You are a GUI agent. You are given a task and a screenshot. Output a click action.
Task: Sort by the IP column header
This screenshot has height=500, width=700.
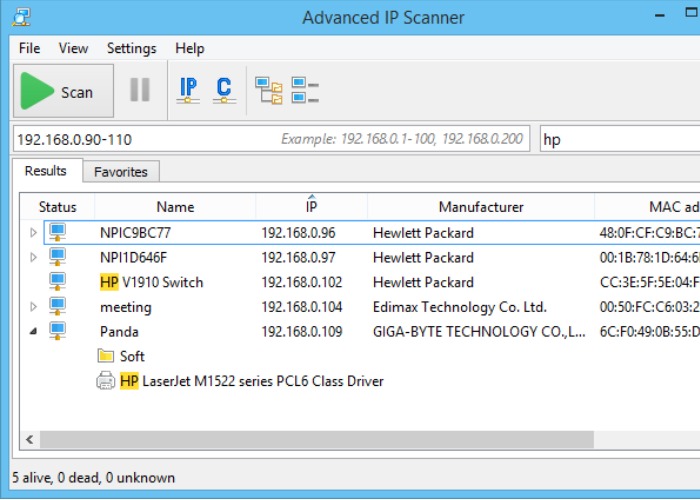[312, 207]
